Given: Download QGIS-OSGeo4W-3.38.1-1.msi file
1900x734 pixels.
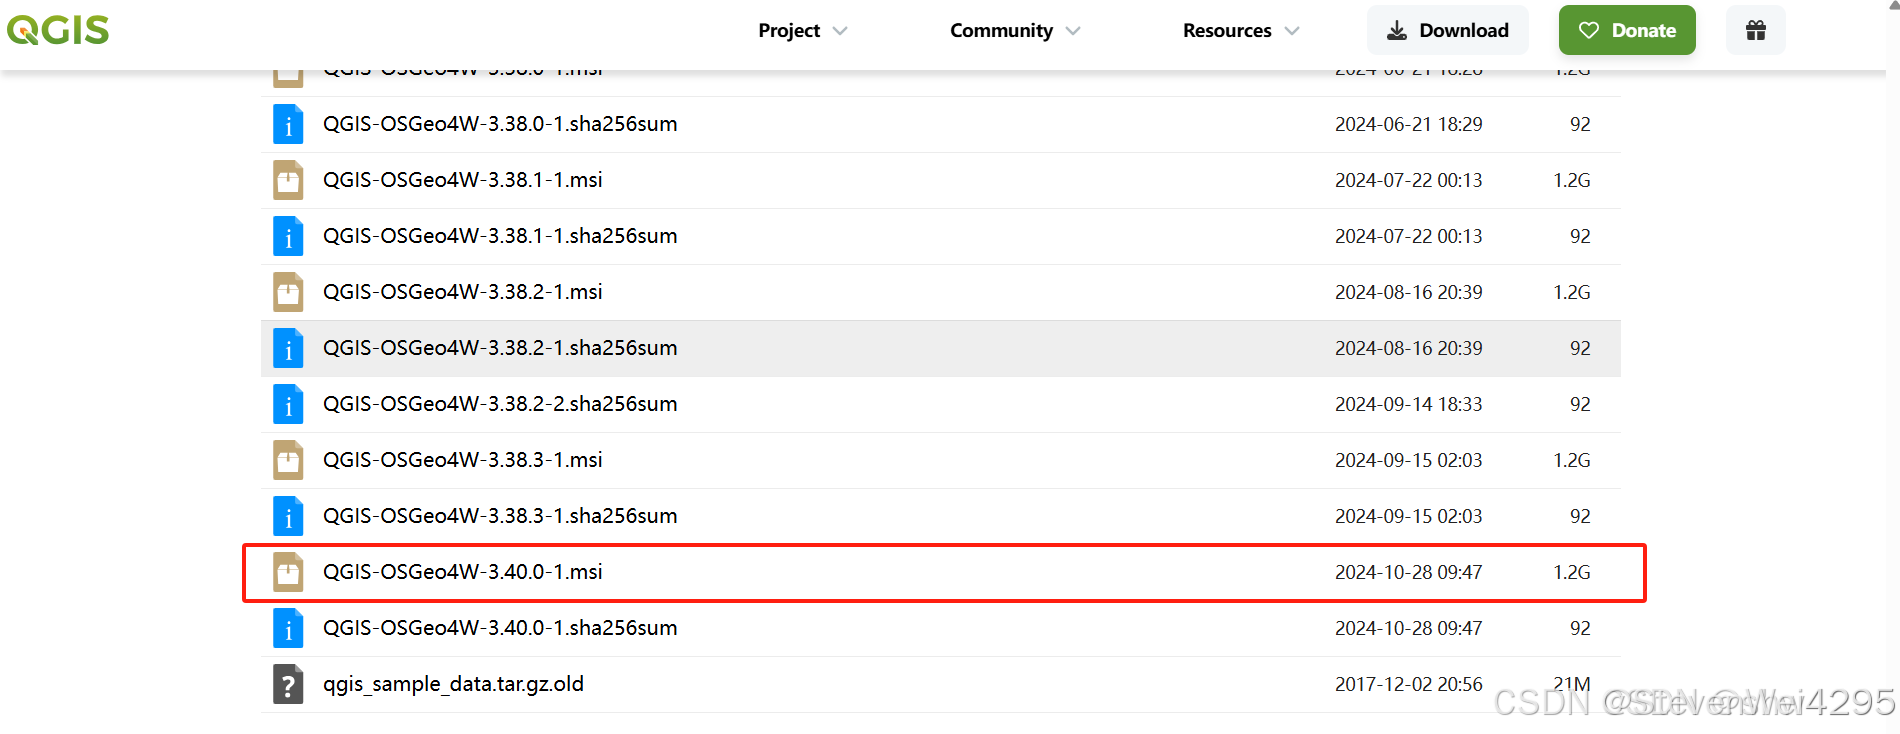Looking at the screenshot, I should 462,180.
